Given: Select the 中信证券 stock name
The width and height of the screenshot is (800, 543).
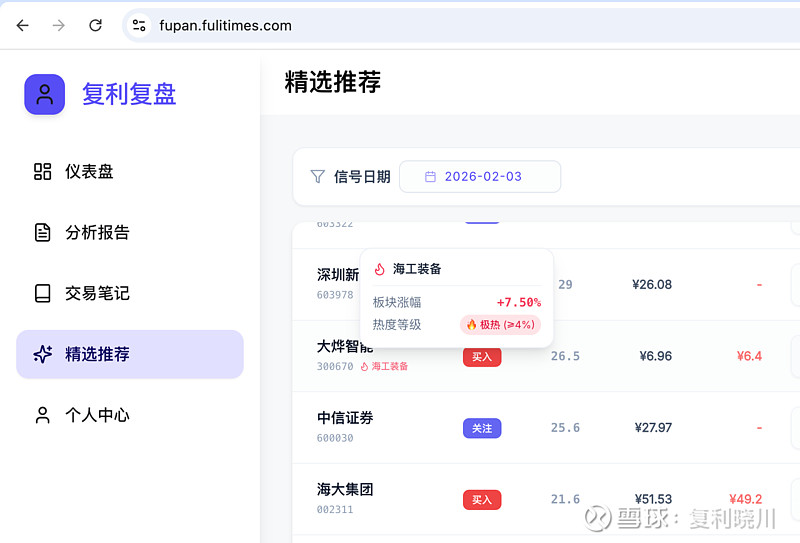Looking at the screenshot, I should (x=345, y=418).
